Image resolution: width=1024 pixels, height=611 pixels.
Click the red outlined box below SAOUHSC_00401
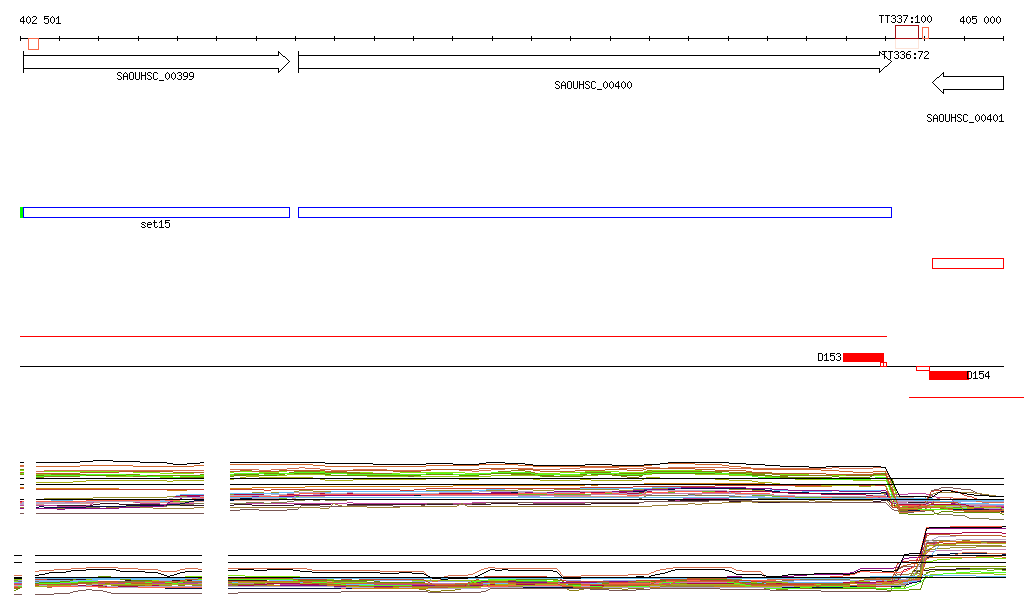click(967, 264)
